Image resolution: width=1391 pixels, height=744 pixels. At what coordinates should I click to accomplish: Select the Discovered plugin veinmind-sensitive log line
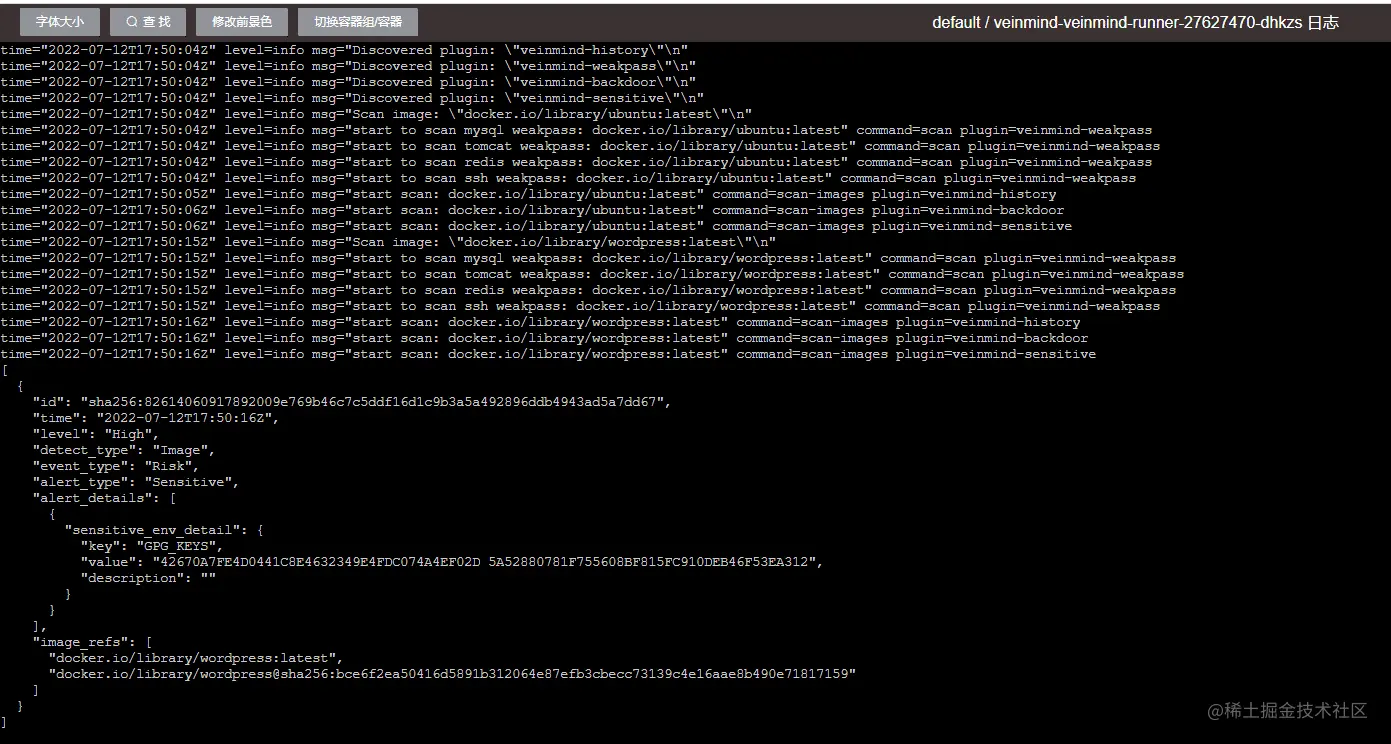[x=352, y=98]
